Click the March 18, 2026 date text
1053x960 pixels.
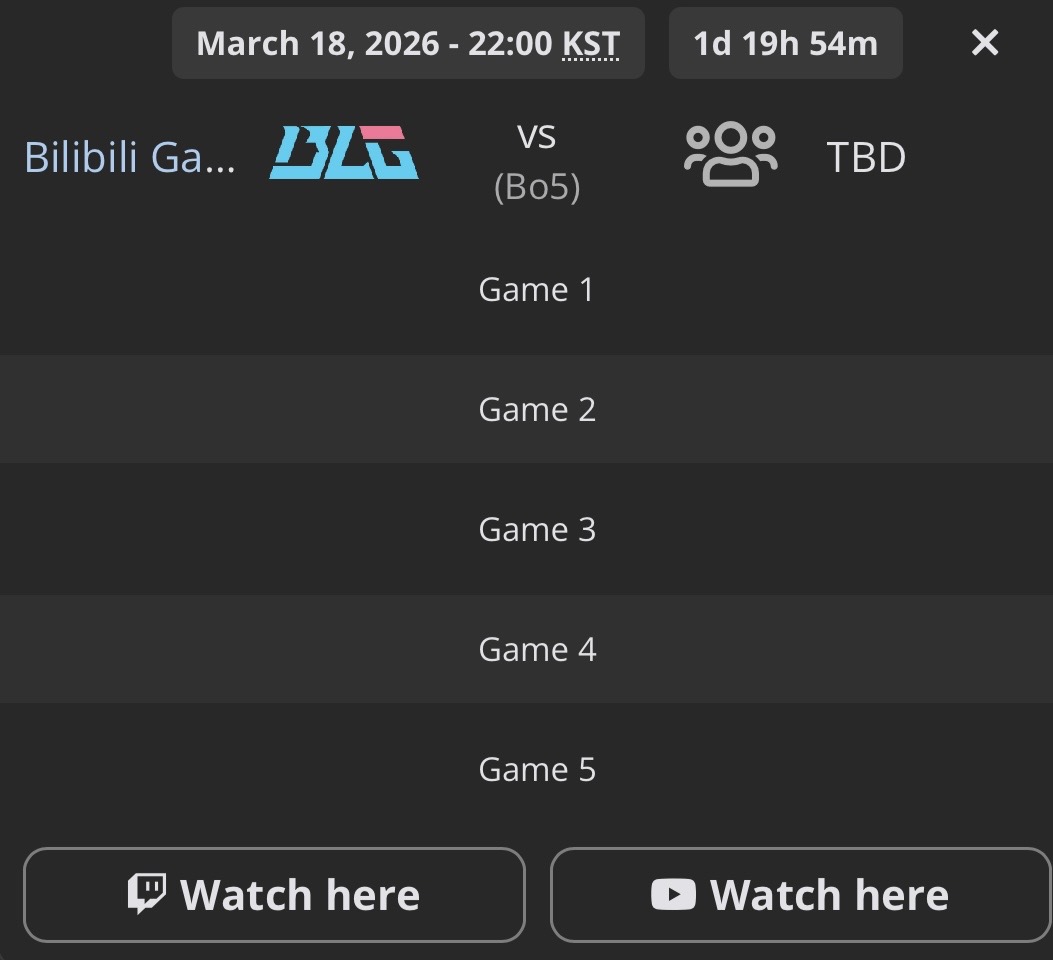click(x=318, y=44)
